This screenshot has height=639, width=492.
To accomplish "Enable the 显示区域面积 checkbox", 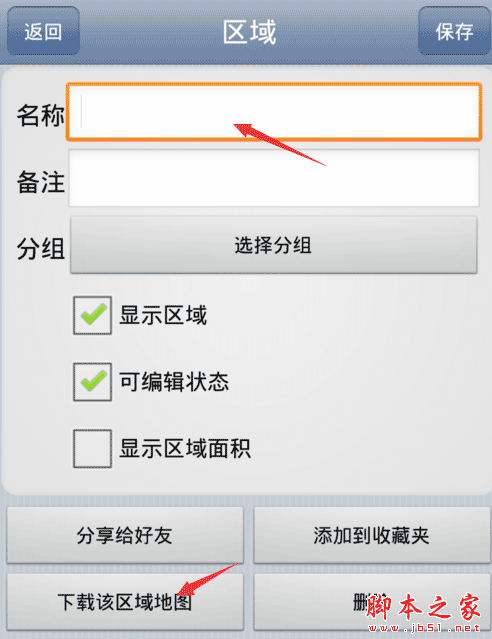I will click(93, 448).
